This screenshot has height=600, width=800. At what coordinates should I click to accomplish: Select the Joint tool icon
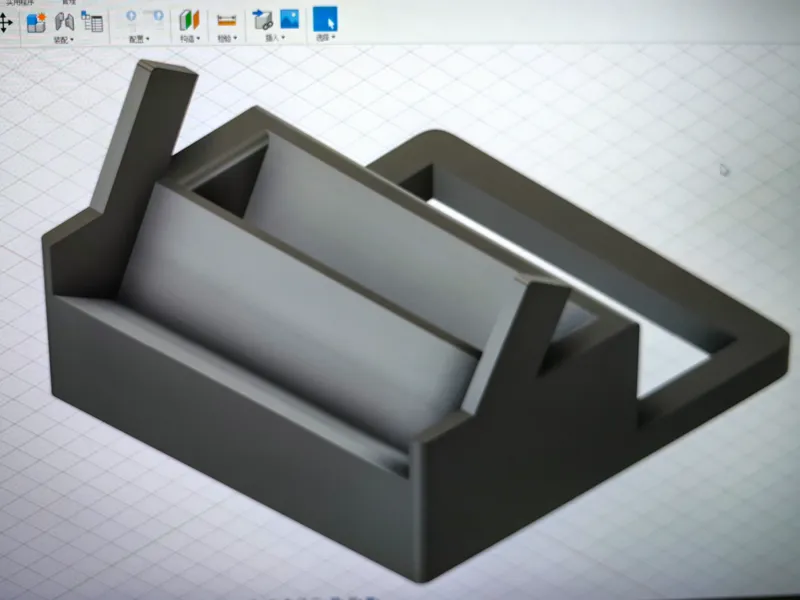tap(65, 22)
